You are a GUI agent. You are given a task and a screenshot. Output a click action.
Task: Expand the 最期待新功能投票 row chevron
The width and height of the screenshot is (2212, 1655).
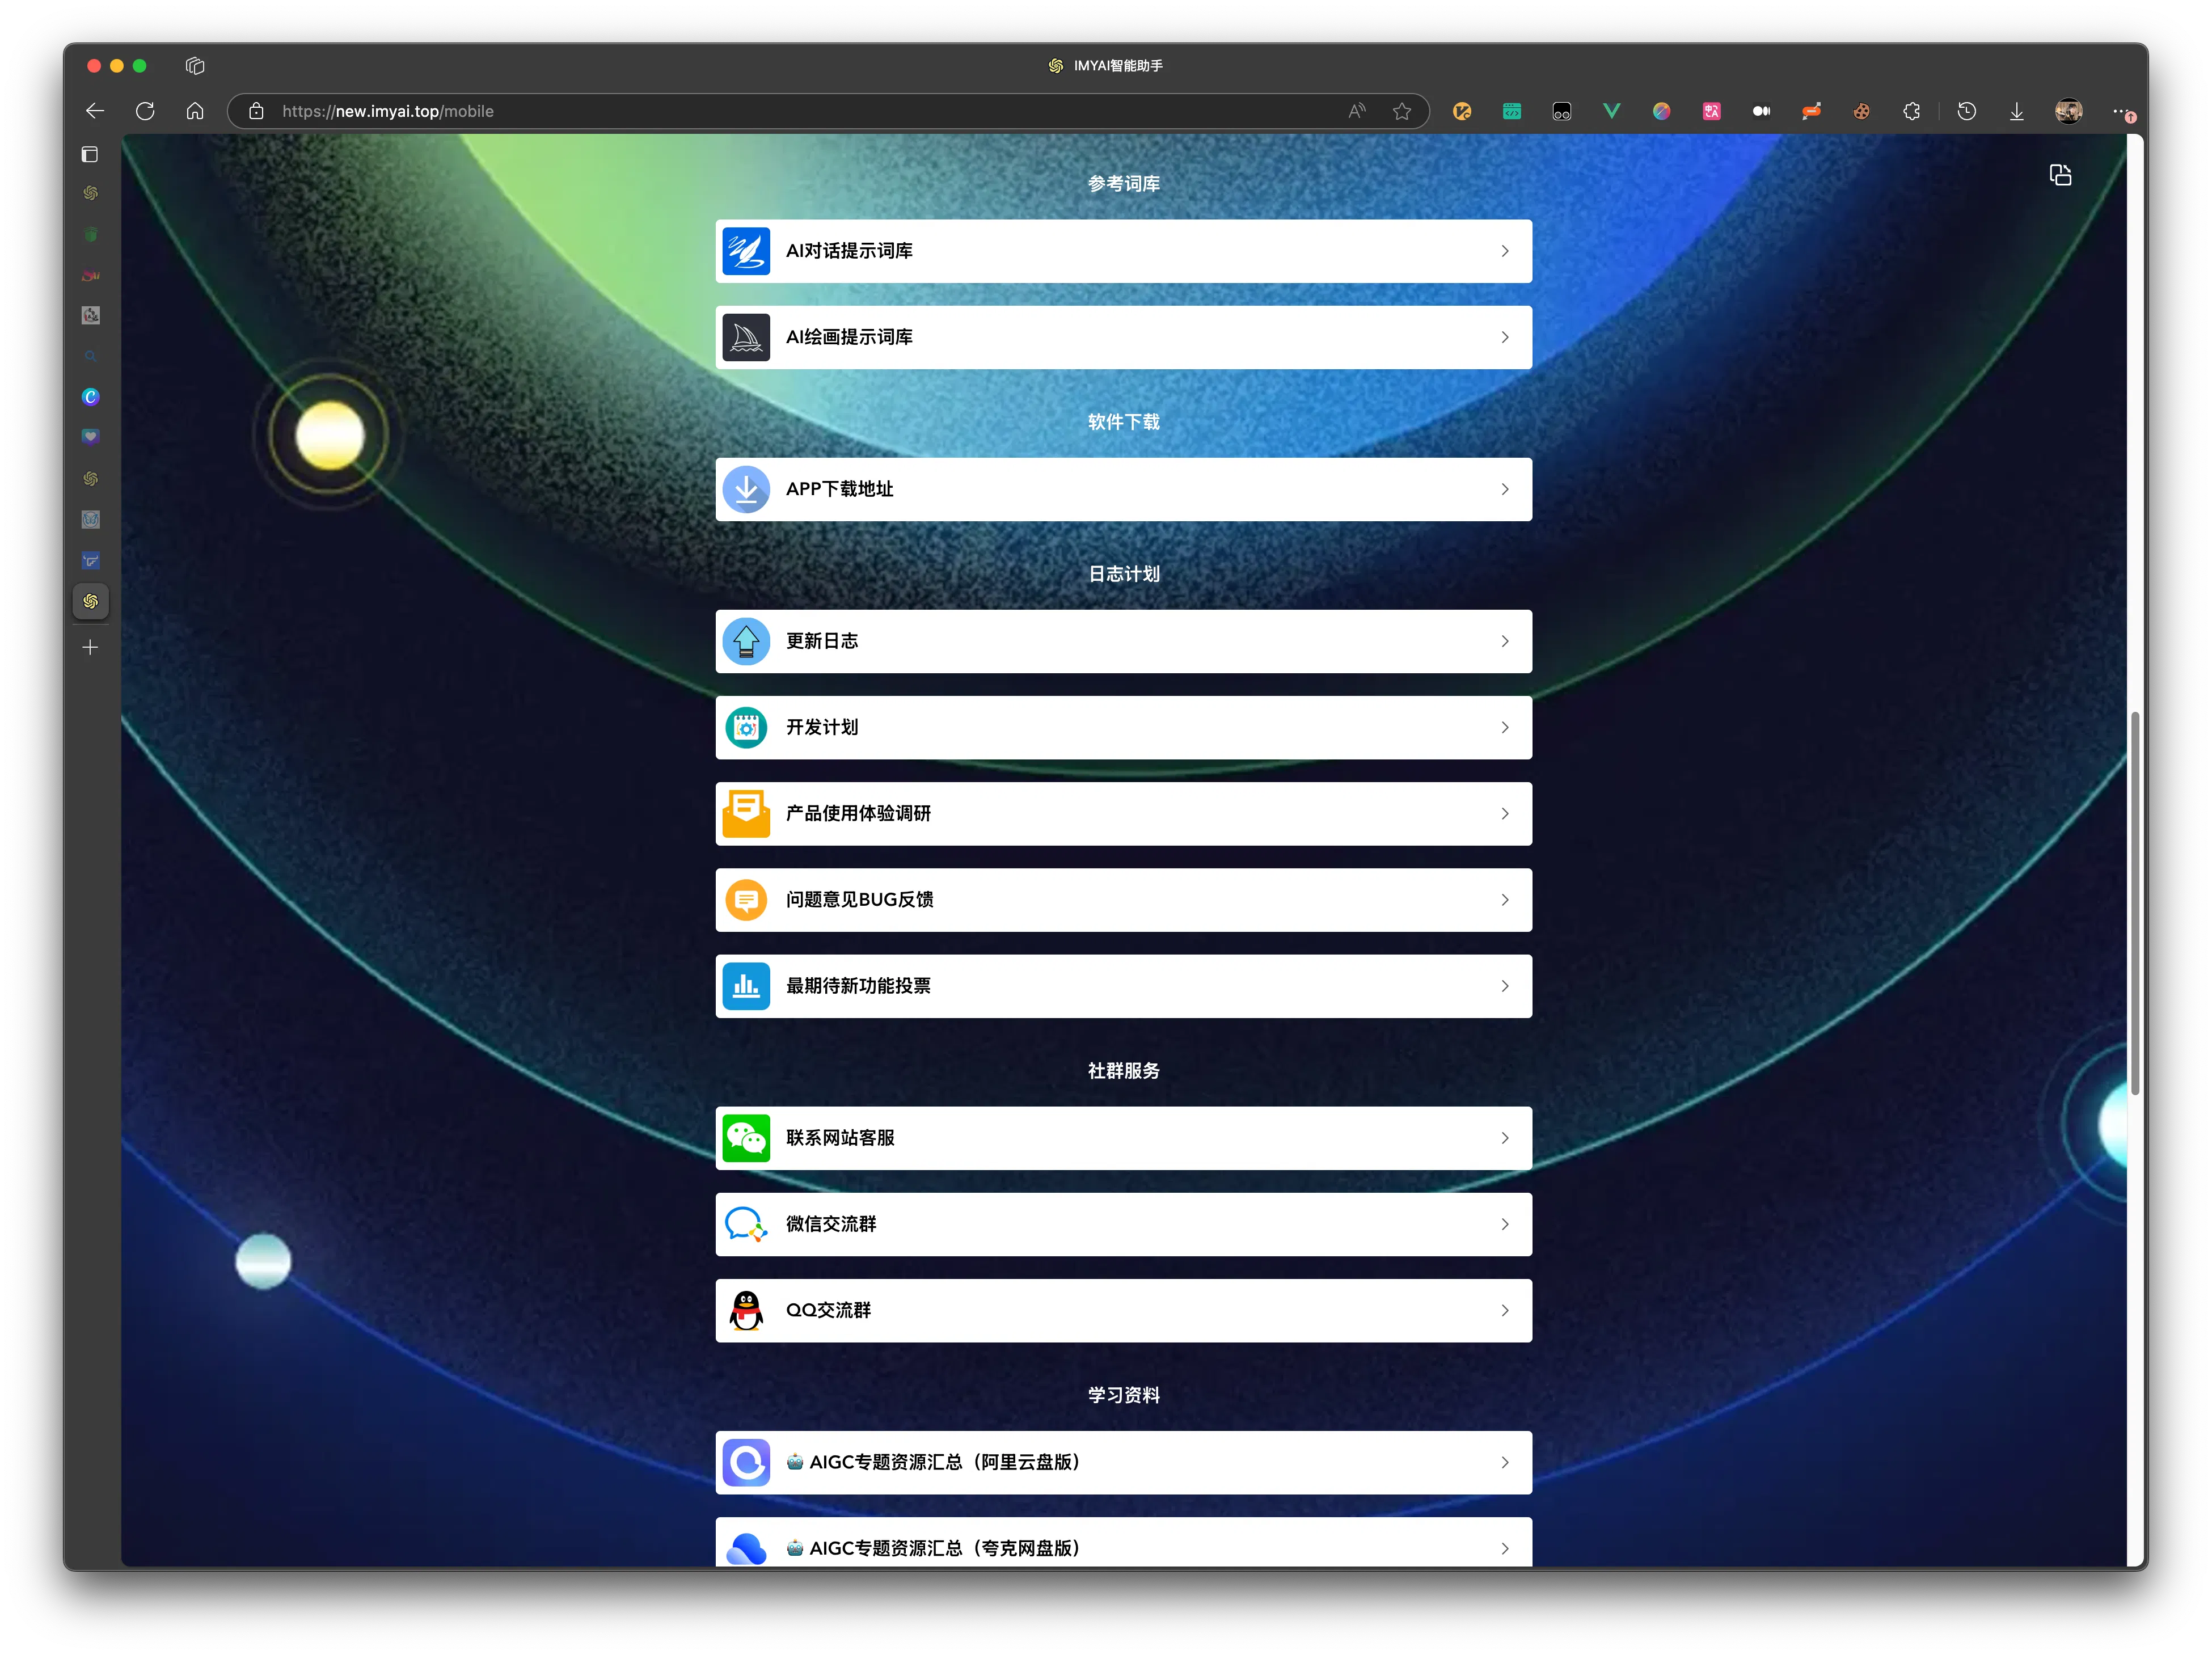point(1505,986)
